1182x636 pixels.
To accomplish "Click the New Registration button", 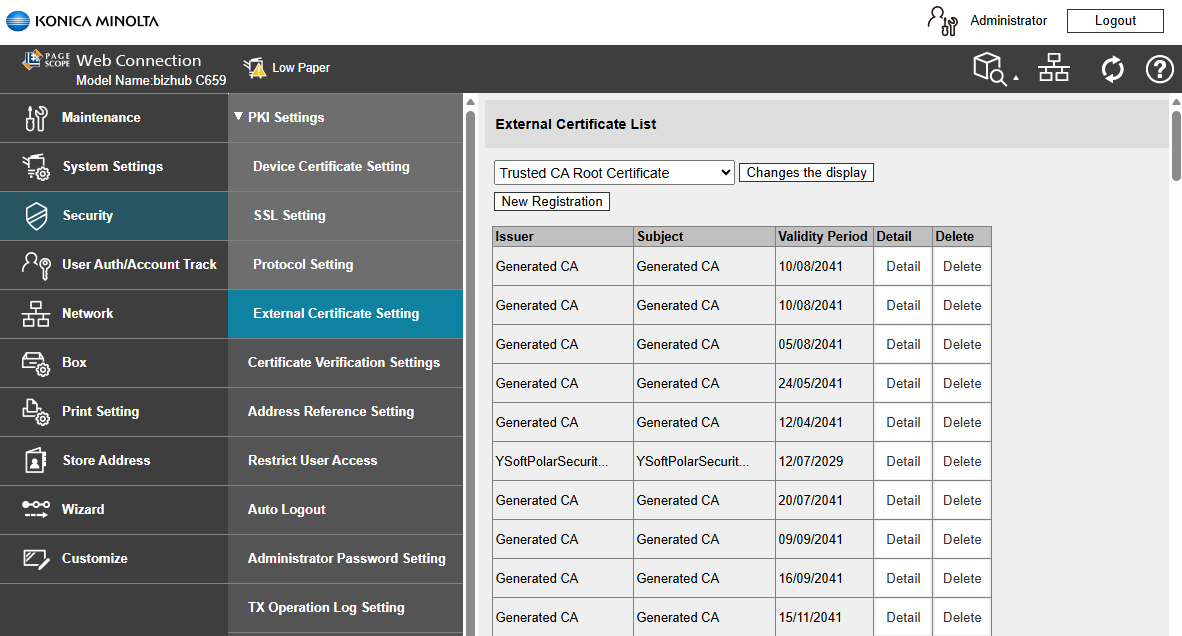I will 552,201.
